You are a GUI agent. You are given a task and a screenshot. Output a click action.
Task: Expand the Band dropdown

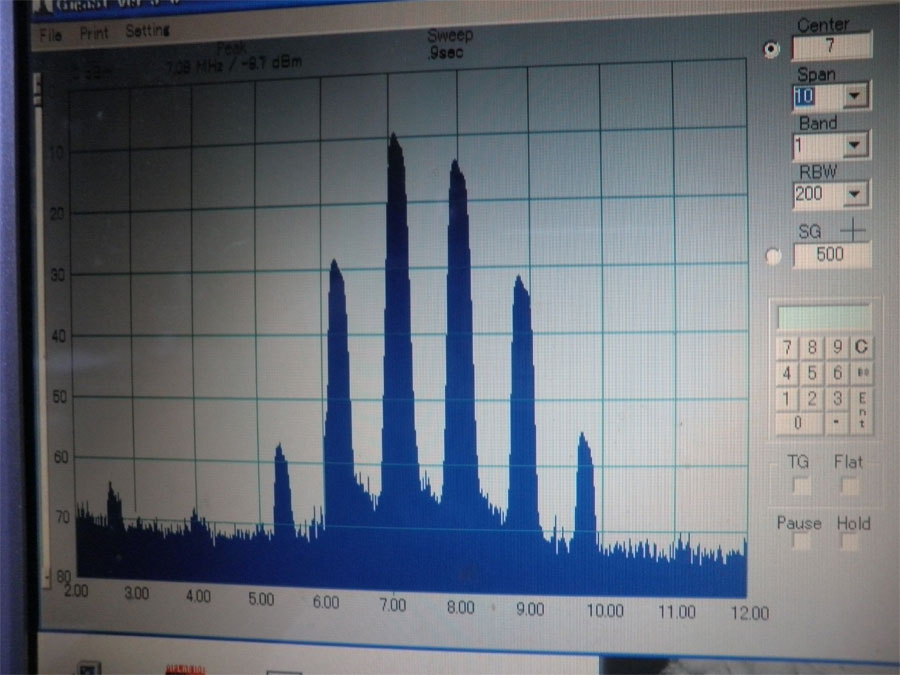pyautogui.click(x=855, y=146)
